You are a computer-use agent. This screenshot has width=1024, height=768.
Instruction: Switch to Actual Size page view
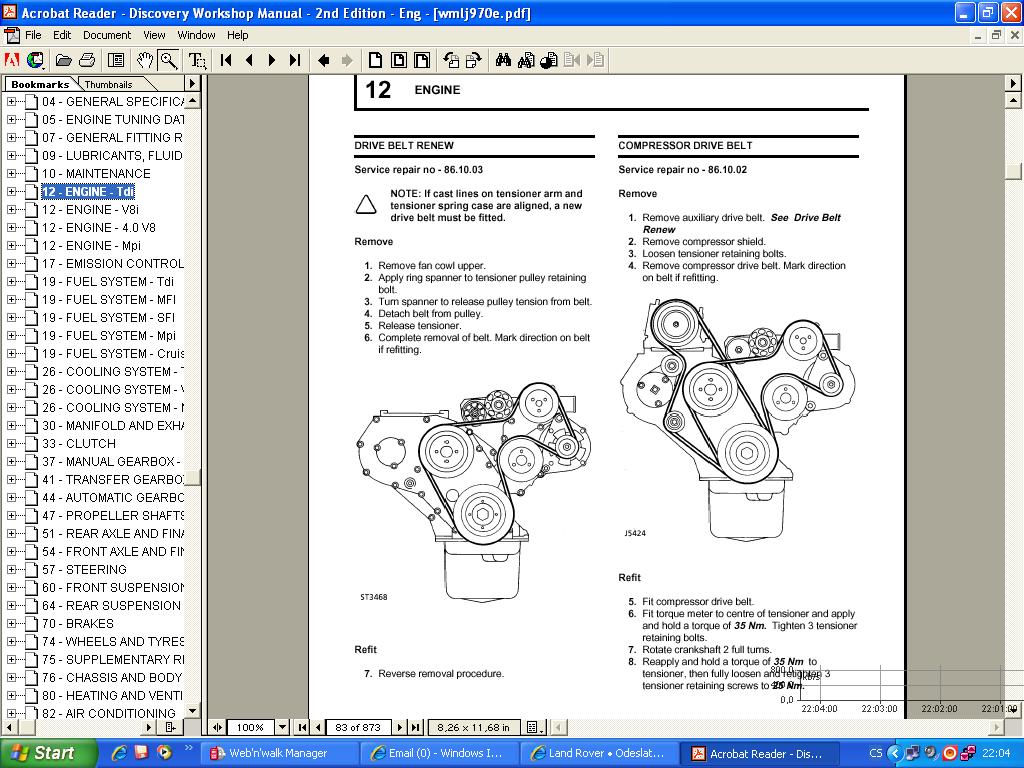375,60
